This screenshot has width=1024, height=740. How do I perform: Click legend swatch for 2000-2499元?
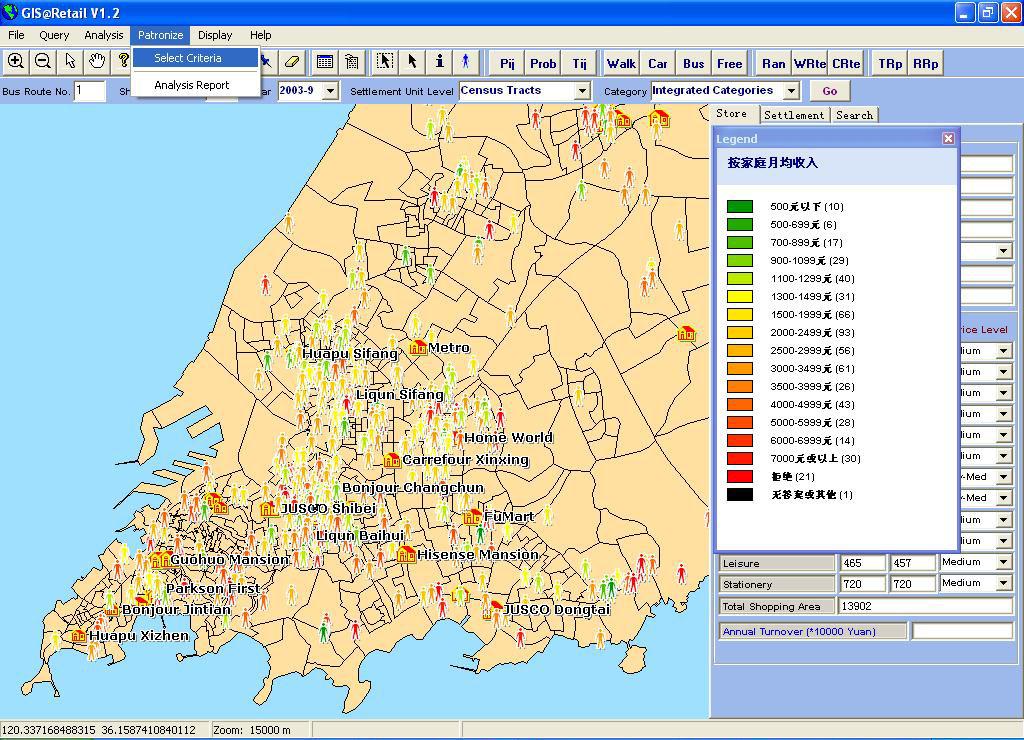[x=740, y=332]
